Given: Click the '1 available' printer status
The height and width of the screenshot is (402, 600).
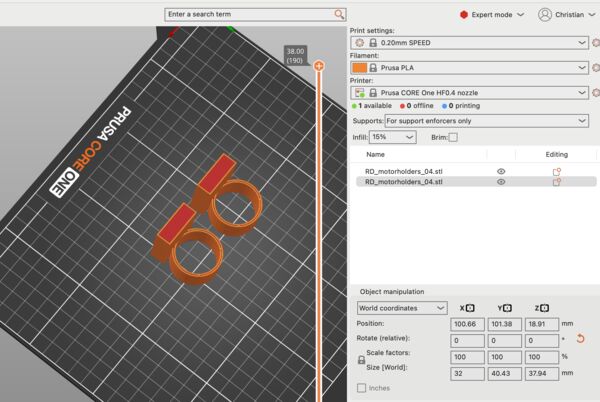Looking at the screenshot, I should [x=372, y=106].
